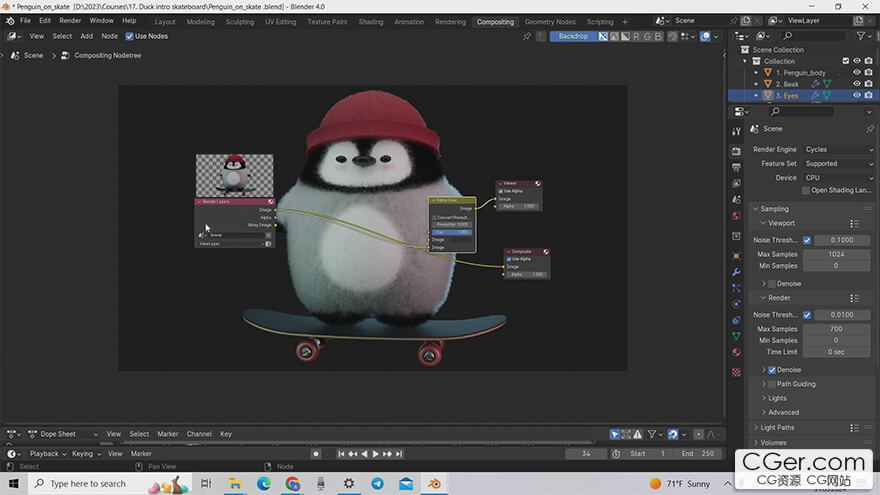Open Blender icon in the Windows taskbar

[434, 483]
